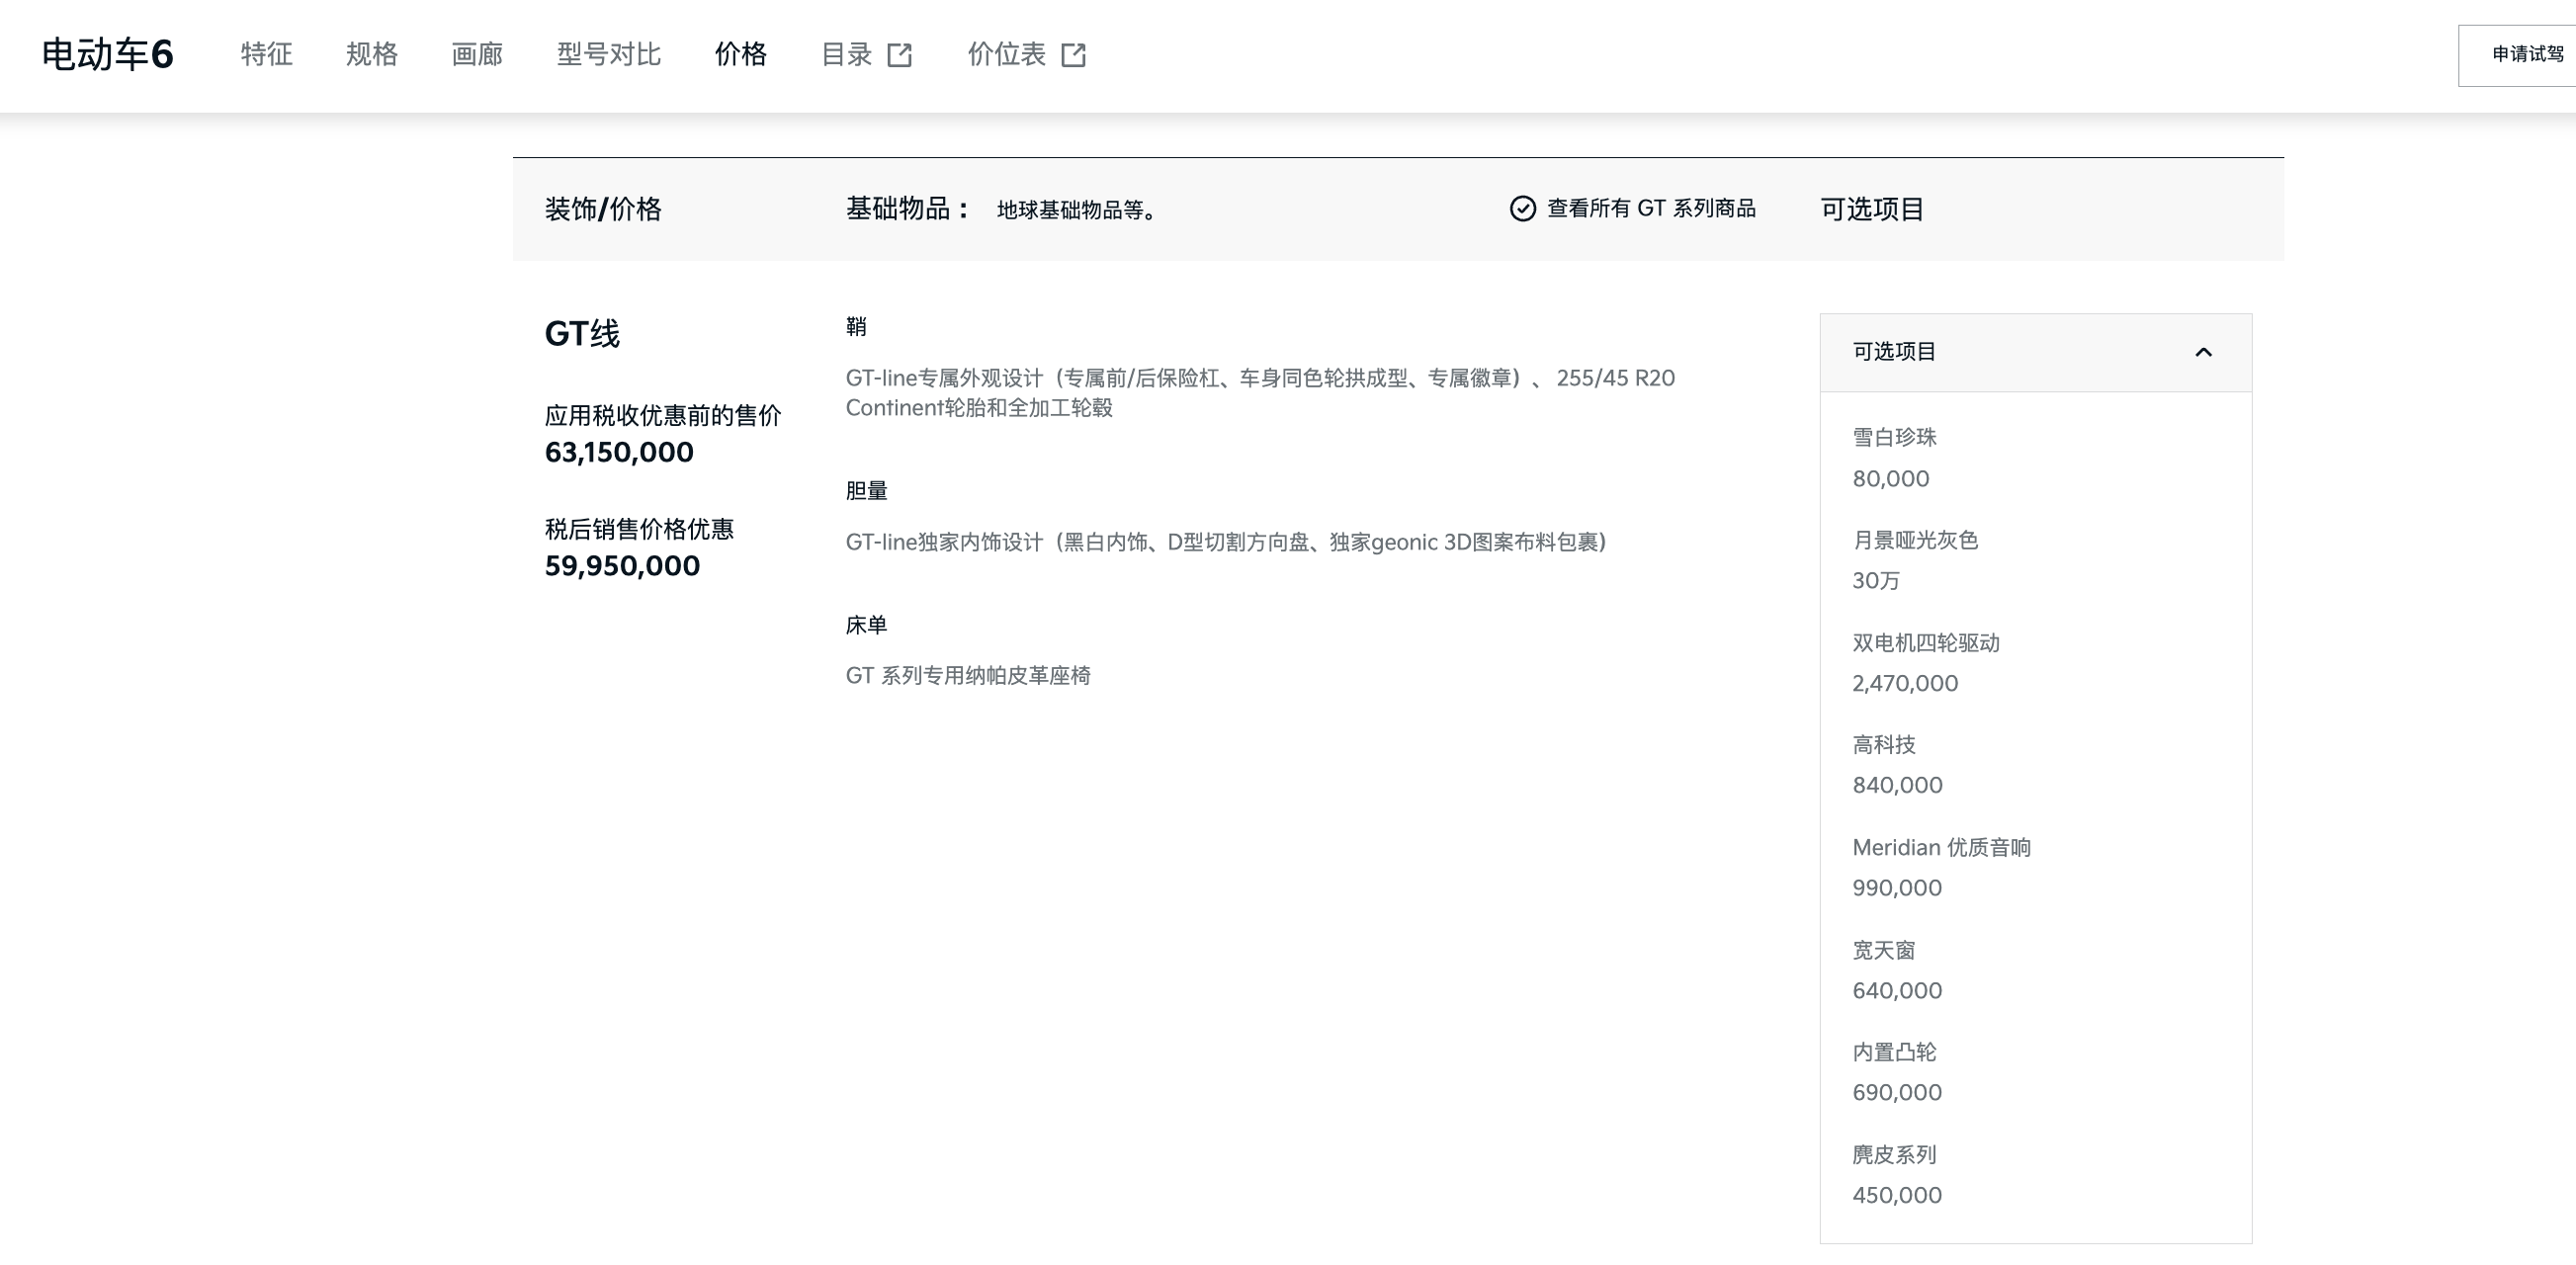Click the external link icon beside 价位表
Viewport: 2576px width, 1265px height.
point(1073,55)
